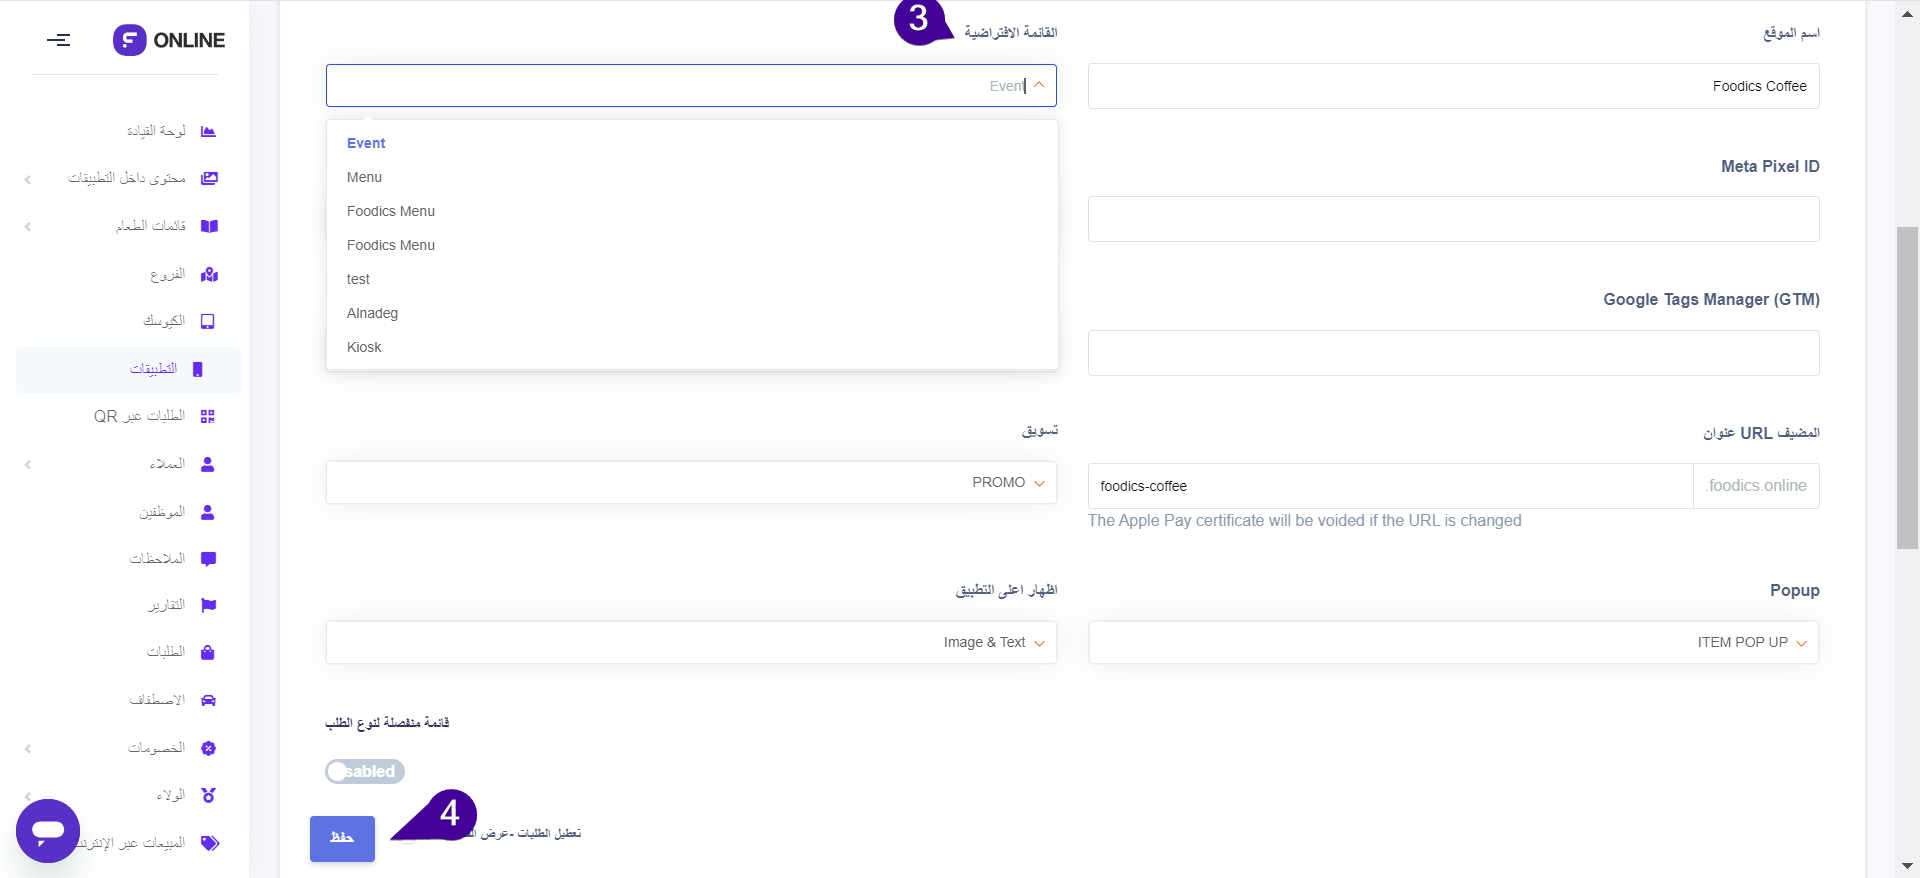Select the Event option in list
The width and height of the screenshot is (1920, 878).
click(x=692, y=143)
